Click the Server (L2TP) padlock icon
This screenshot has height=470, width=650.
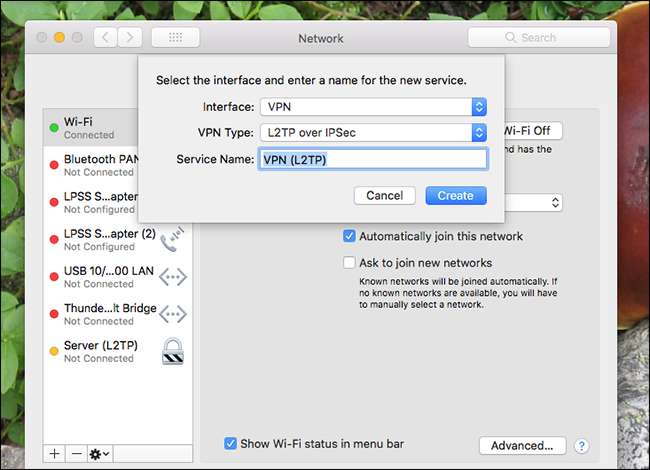[x=173, y=351]
